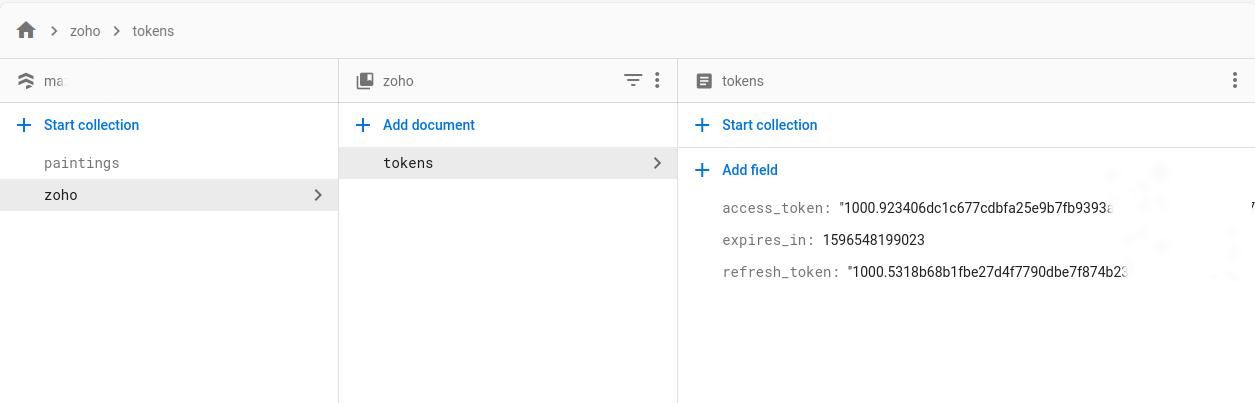1255x403 pixels.
Task: Click the document icon beside tokens header
Action: pos(704,81)
